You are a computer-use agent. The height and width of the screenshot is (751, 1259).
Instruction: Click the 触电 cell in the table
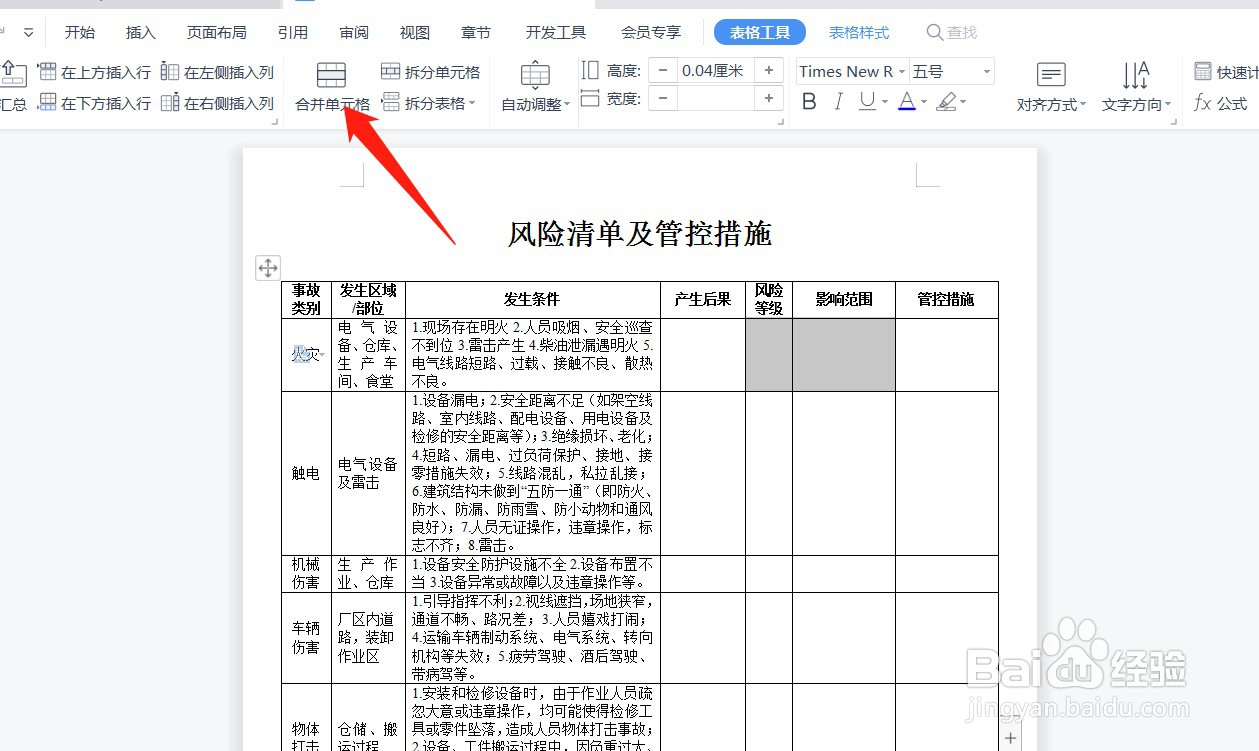[x=306, y=473]
